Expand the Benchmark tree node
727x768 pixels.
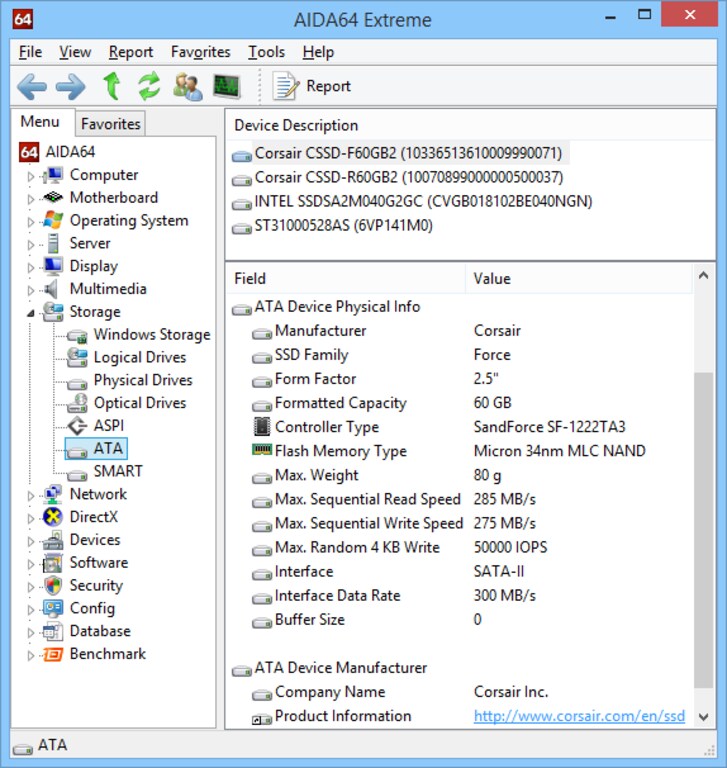[31, 655]
